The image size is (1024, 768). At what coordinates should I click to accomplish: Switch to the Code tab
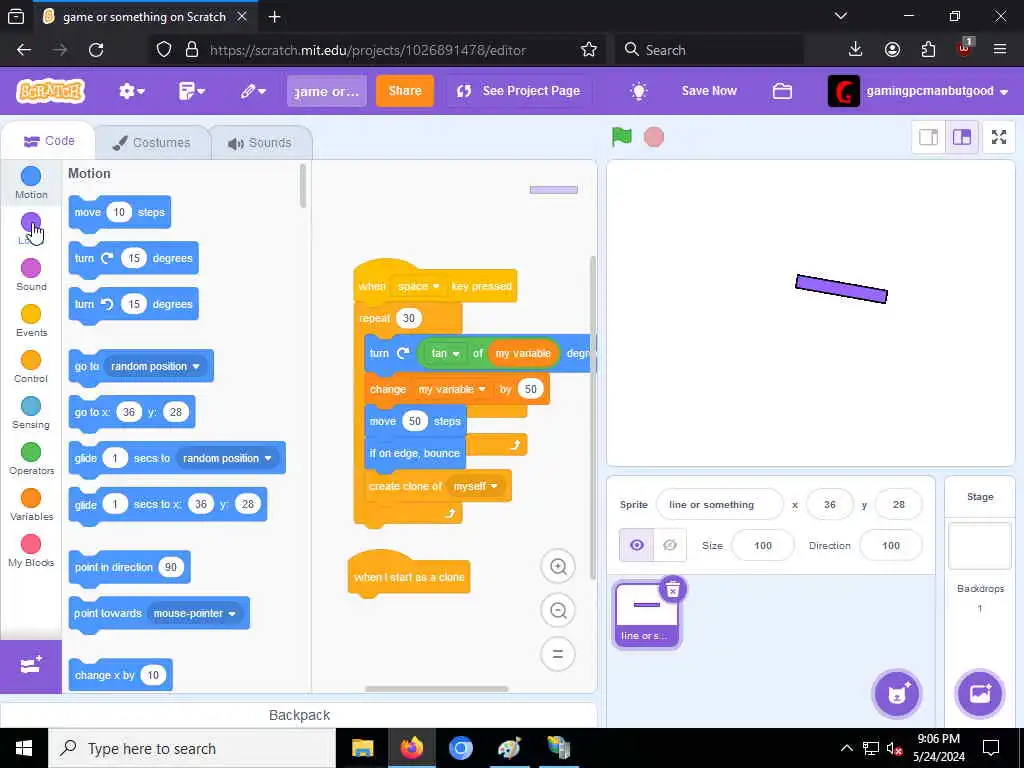[x=49, y=141]
